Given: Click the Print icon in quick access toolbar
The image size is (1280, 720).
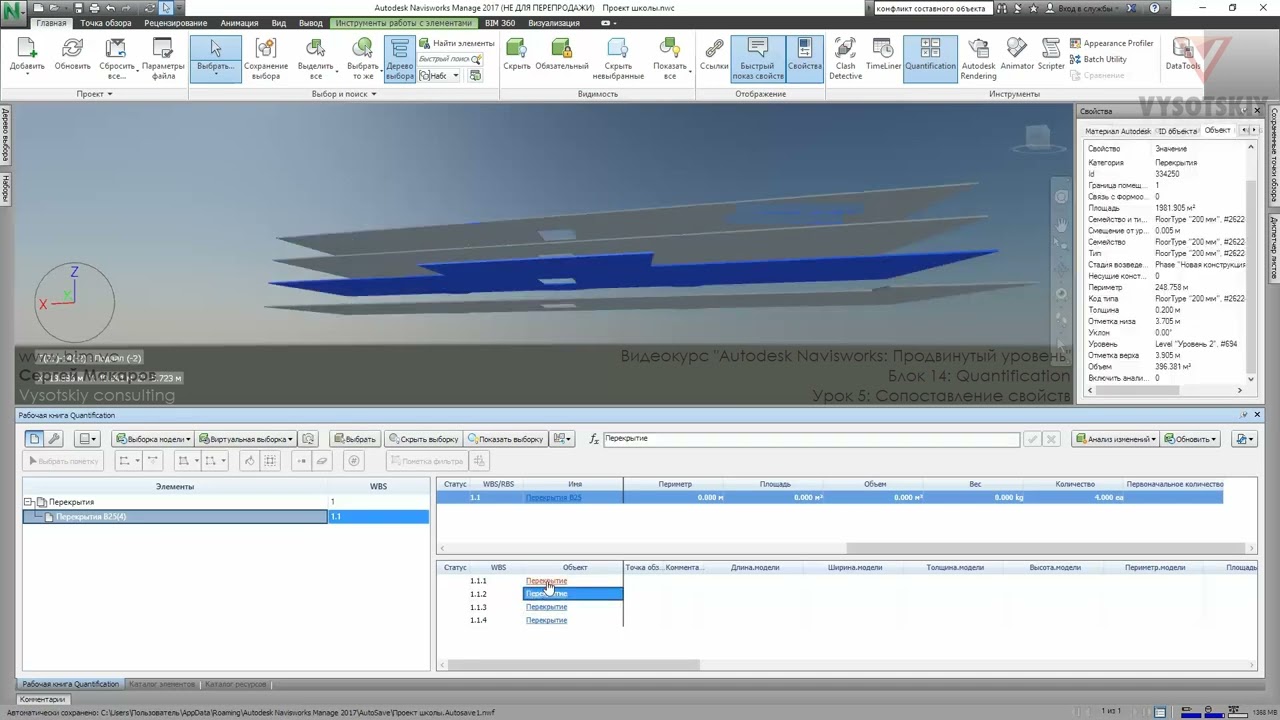Looking at the screenshot, I should pos(94,8).
